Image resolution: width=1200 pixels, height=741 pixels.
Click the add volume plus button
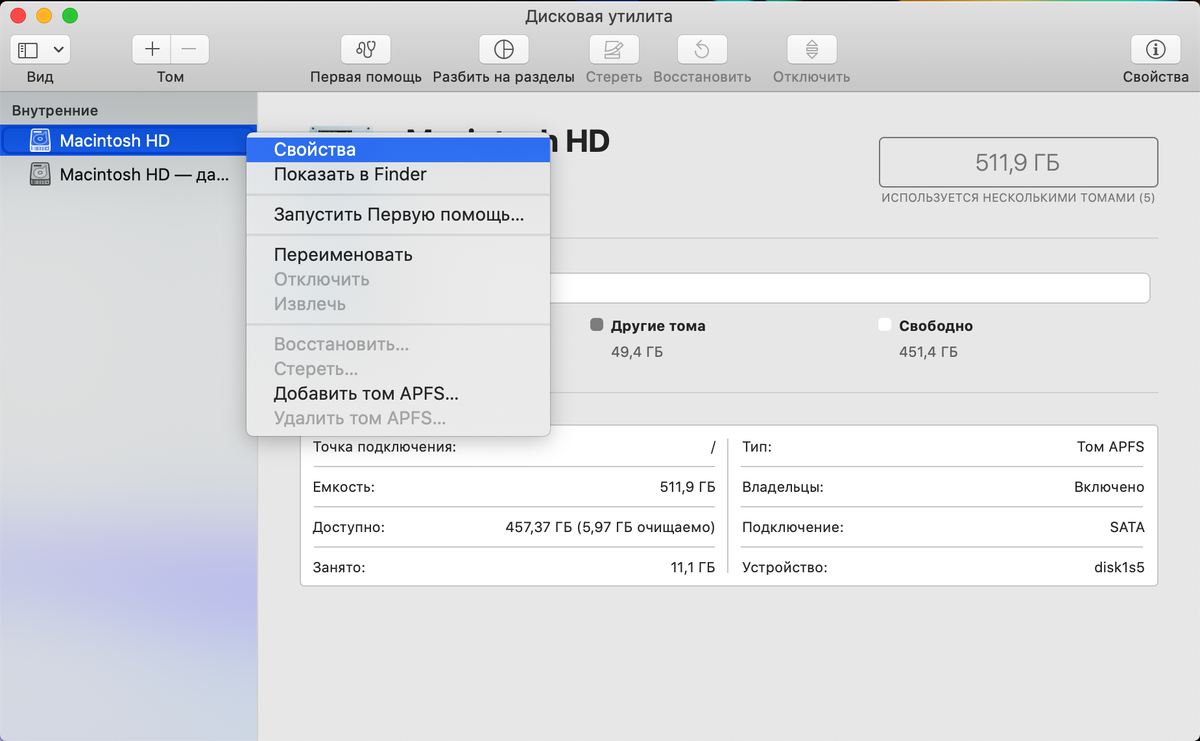tap(152, 49)
